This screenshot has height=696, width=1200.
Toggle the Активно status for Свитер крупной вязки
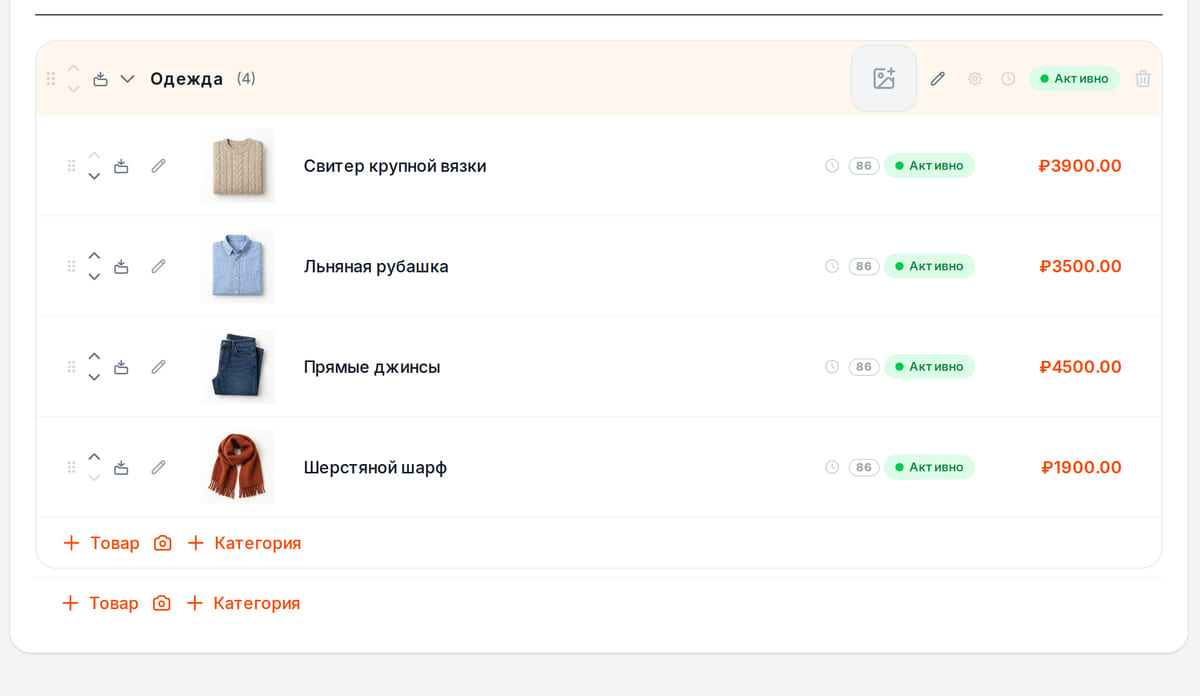click(929, 166)
